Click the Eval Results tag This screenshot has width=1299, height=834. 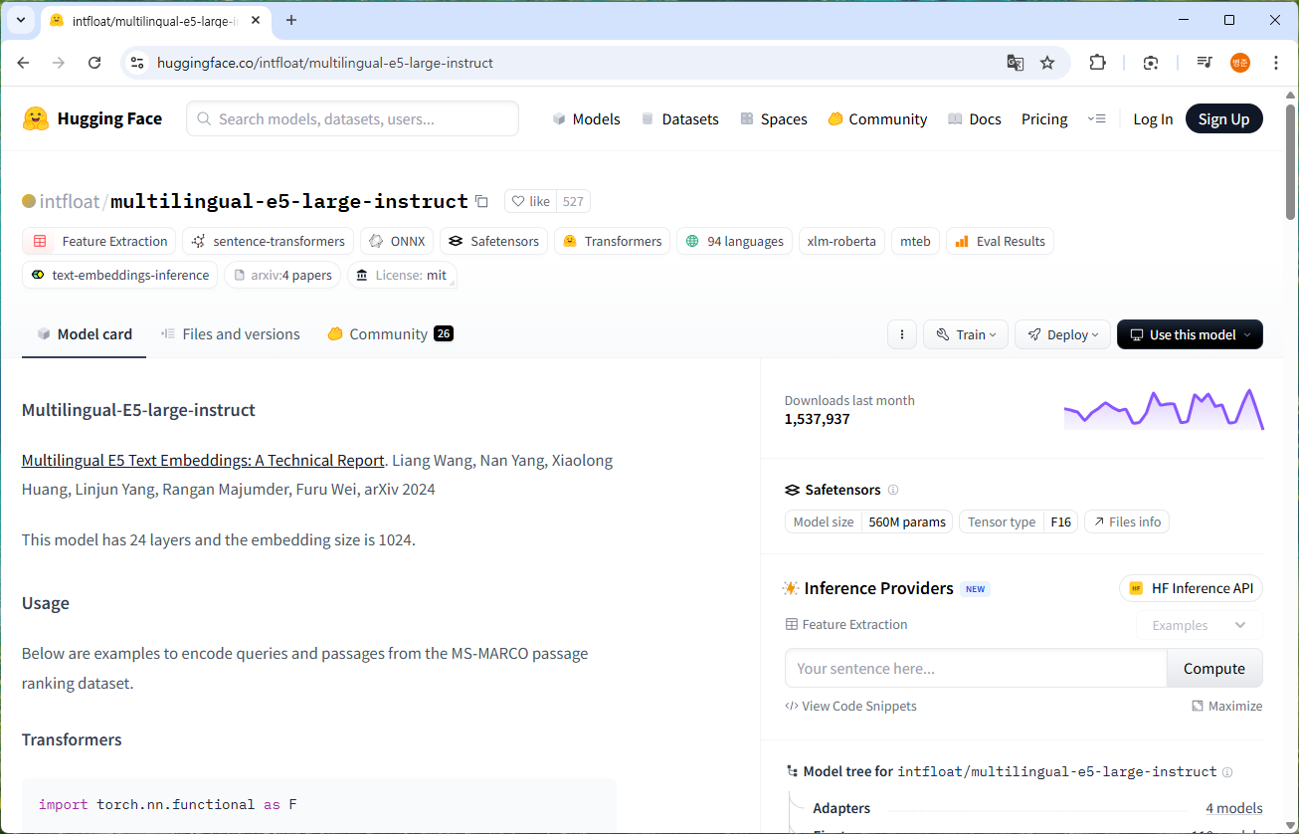pyautogui.click(x=1000, y=241)
